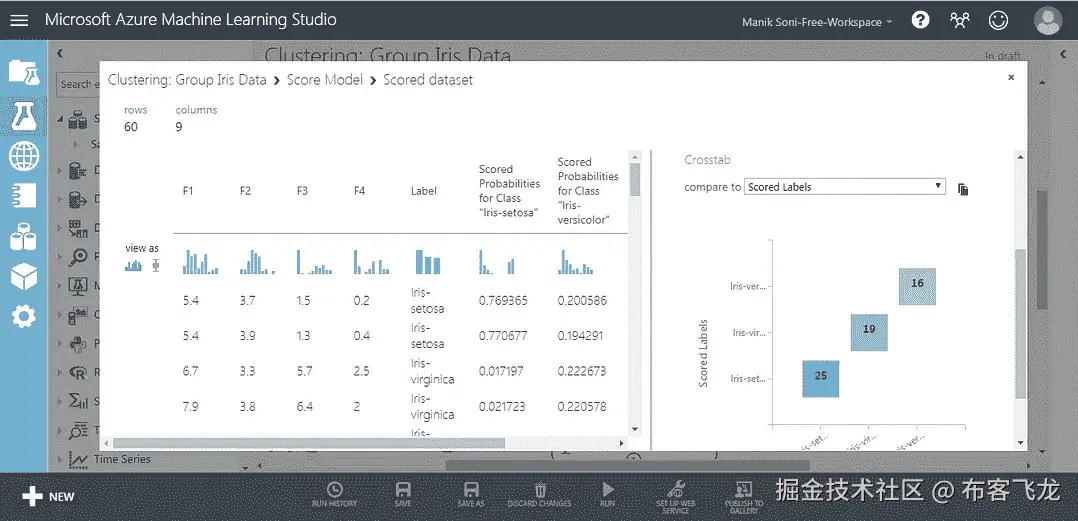1078x521 pixels.
Task: Open Run History in bottom toolbar
Action: pyautogui.click(x=334, y=495)
